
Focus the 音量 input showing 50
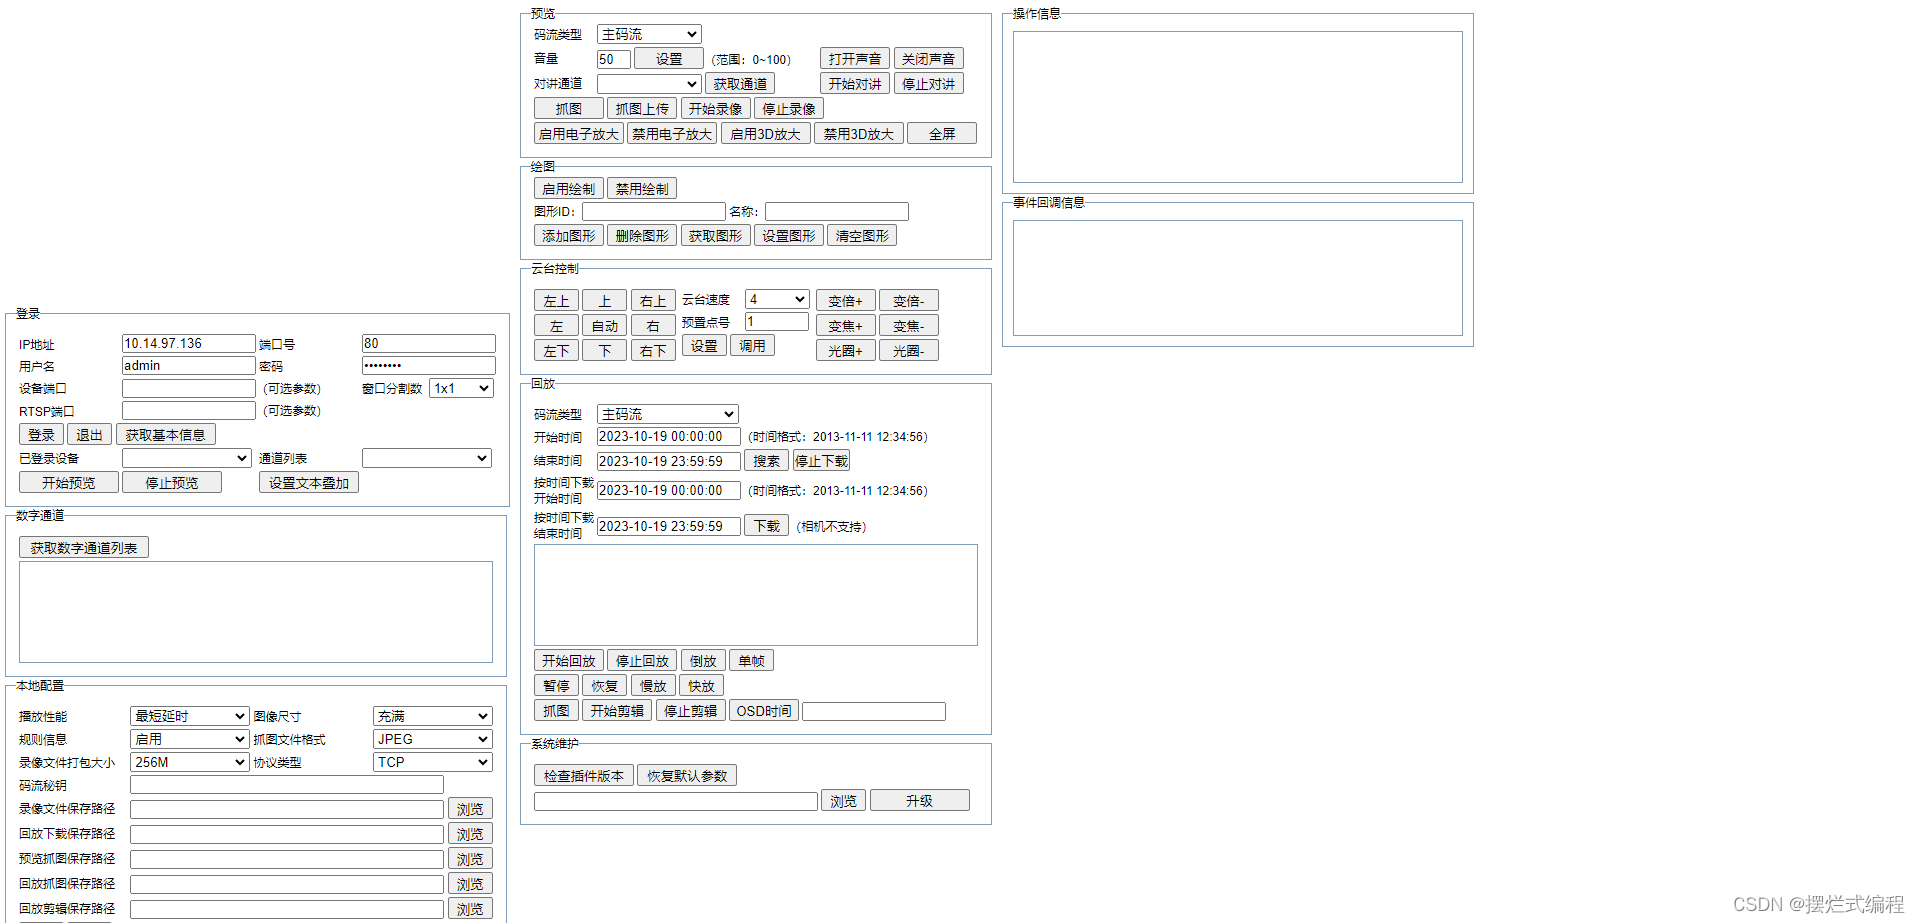pyautogui.click(x=613, y=59)
